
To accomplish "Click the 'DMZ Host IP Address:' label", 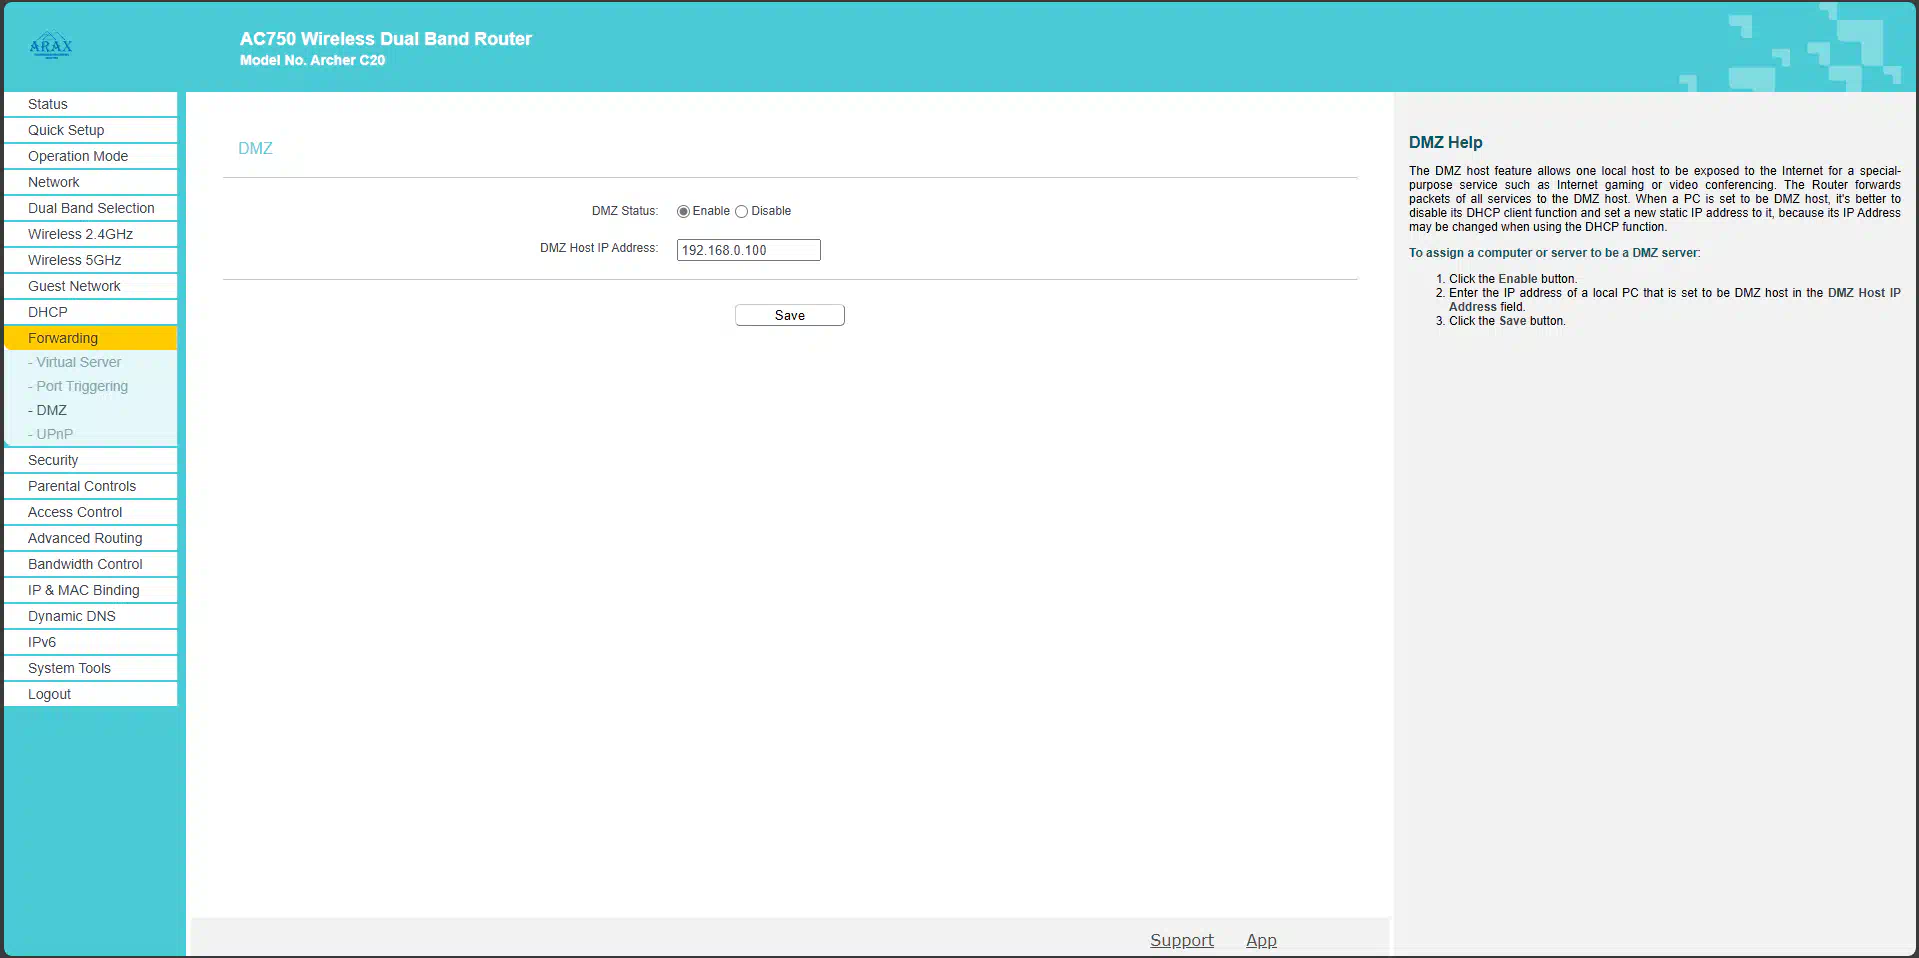I will click(x=599, y=248).
